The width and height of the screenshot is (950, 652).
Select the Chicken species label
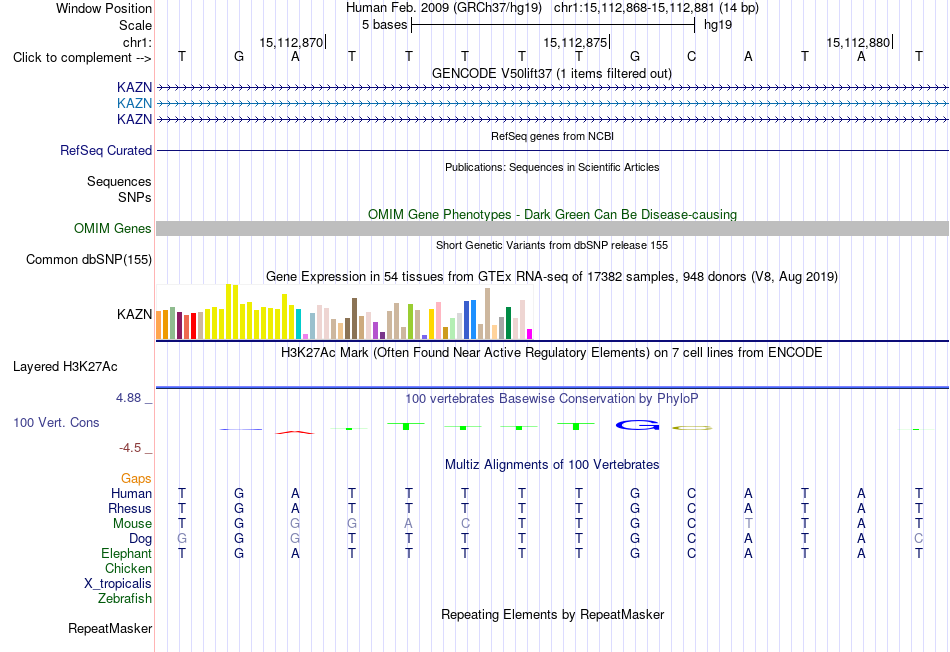point(128,568)
